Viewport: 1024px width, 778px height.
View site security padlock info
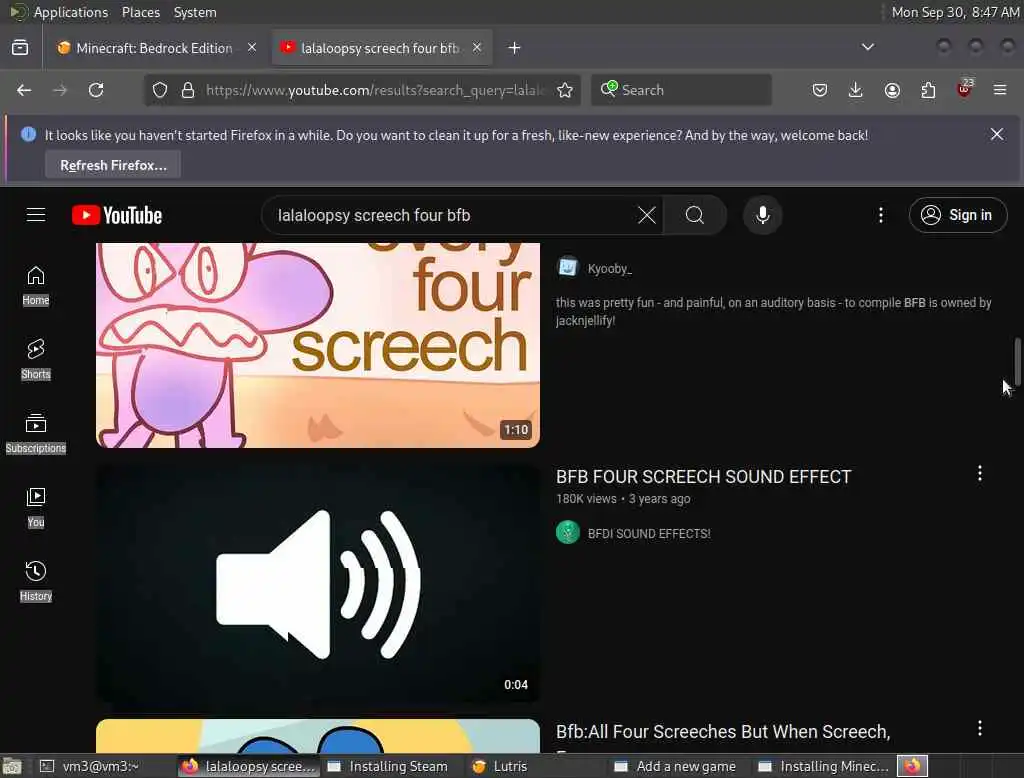coord(188,90)
